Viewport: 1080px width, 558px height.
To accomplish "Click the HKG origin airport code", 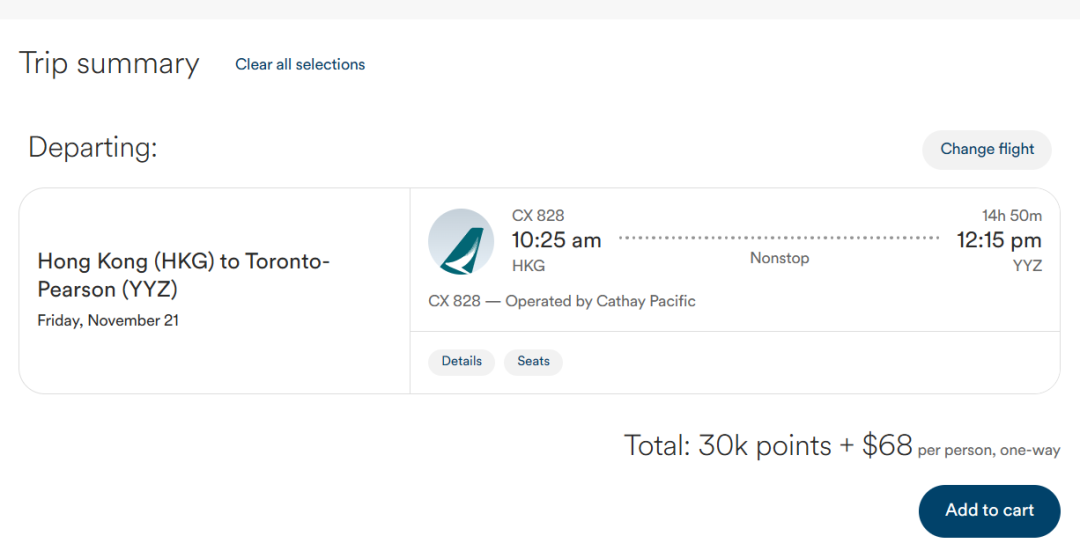I will pos(528,266).
